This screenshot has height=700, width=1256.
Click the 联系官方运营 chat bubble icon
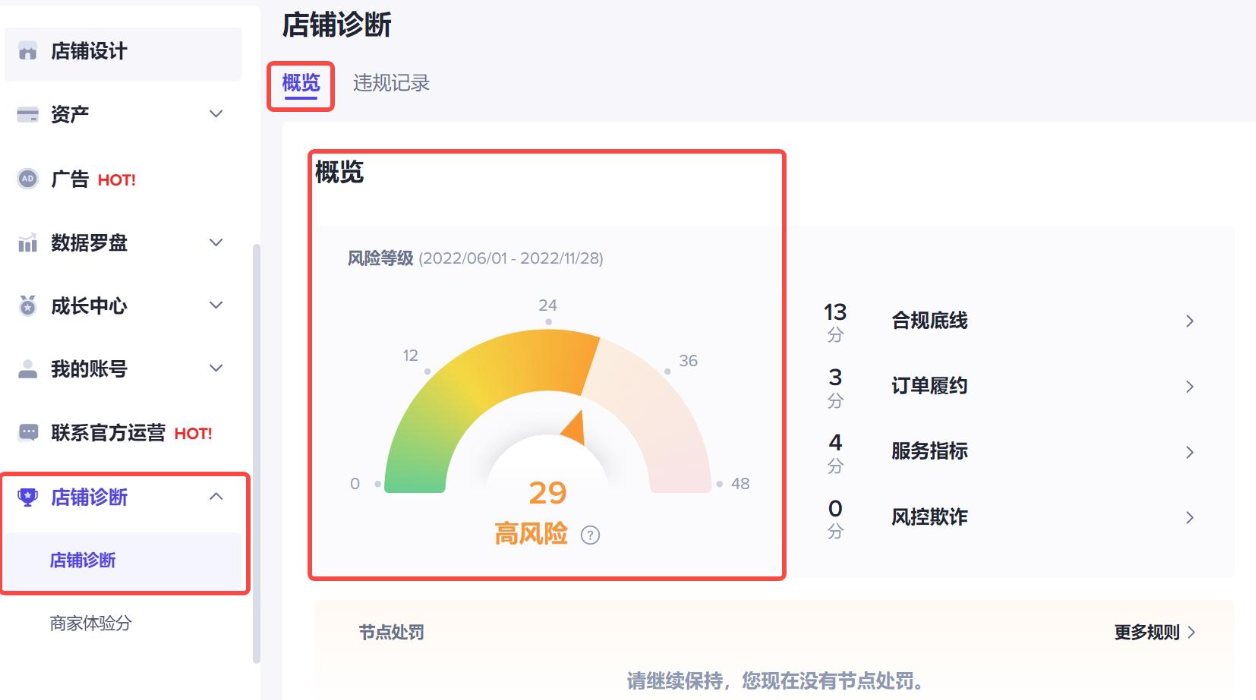(x=28, y=433)
